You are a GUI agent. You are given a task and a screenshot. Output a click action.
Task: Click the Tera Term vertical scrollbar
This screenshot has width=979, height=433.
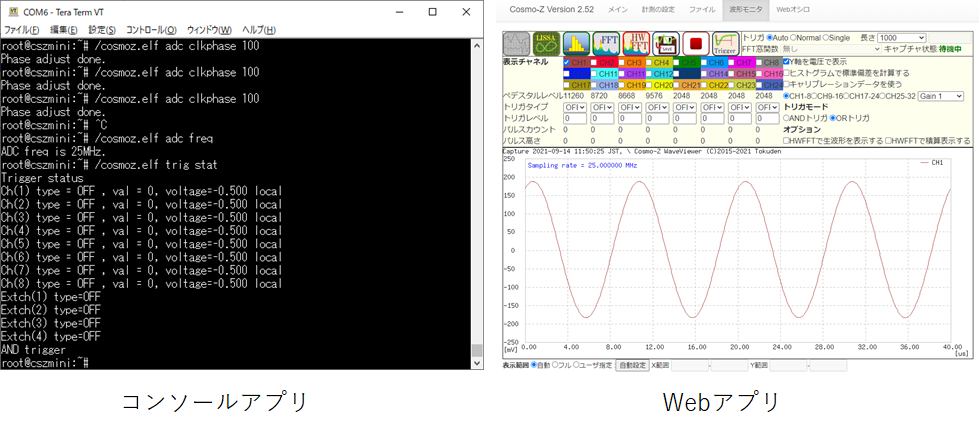coord(477,200)
